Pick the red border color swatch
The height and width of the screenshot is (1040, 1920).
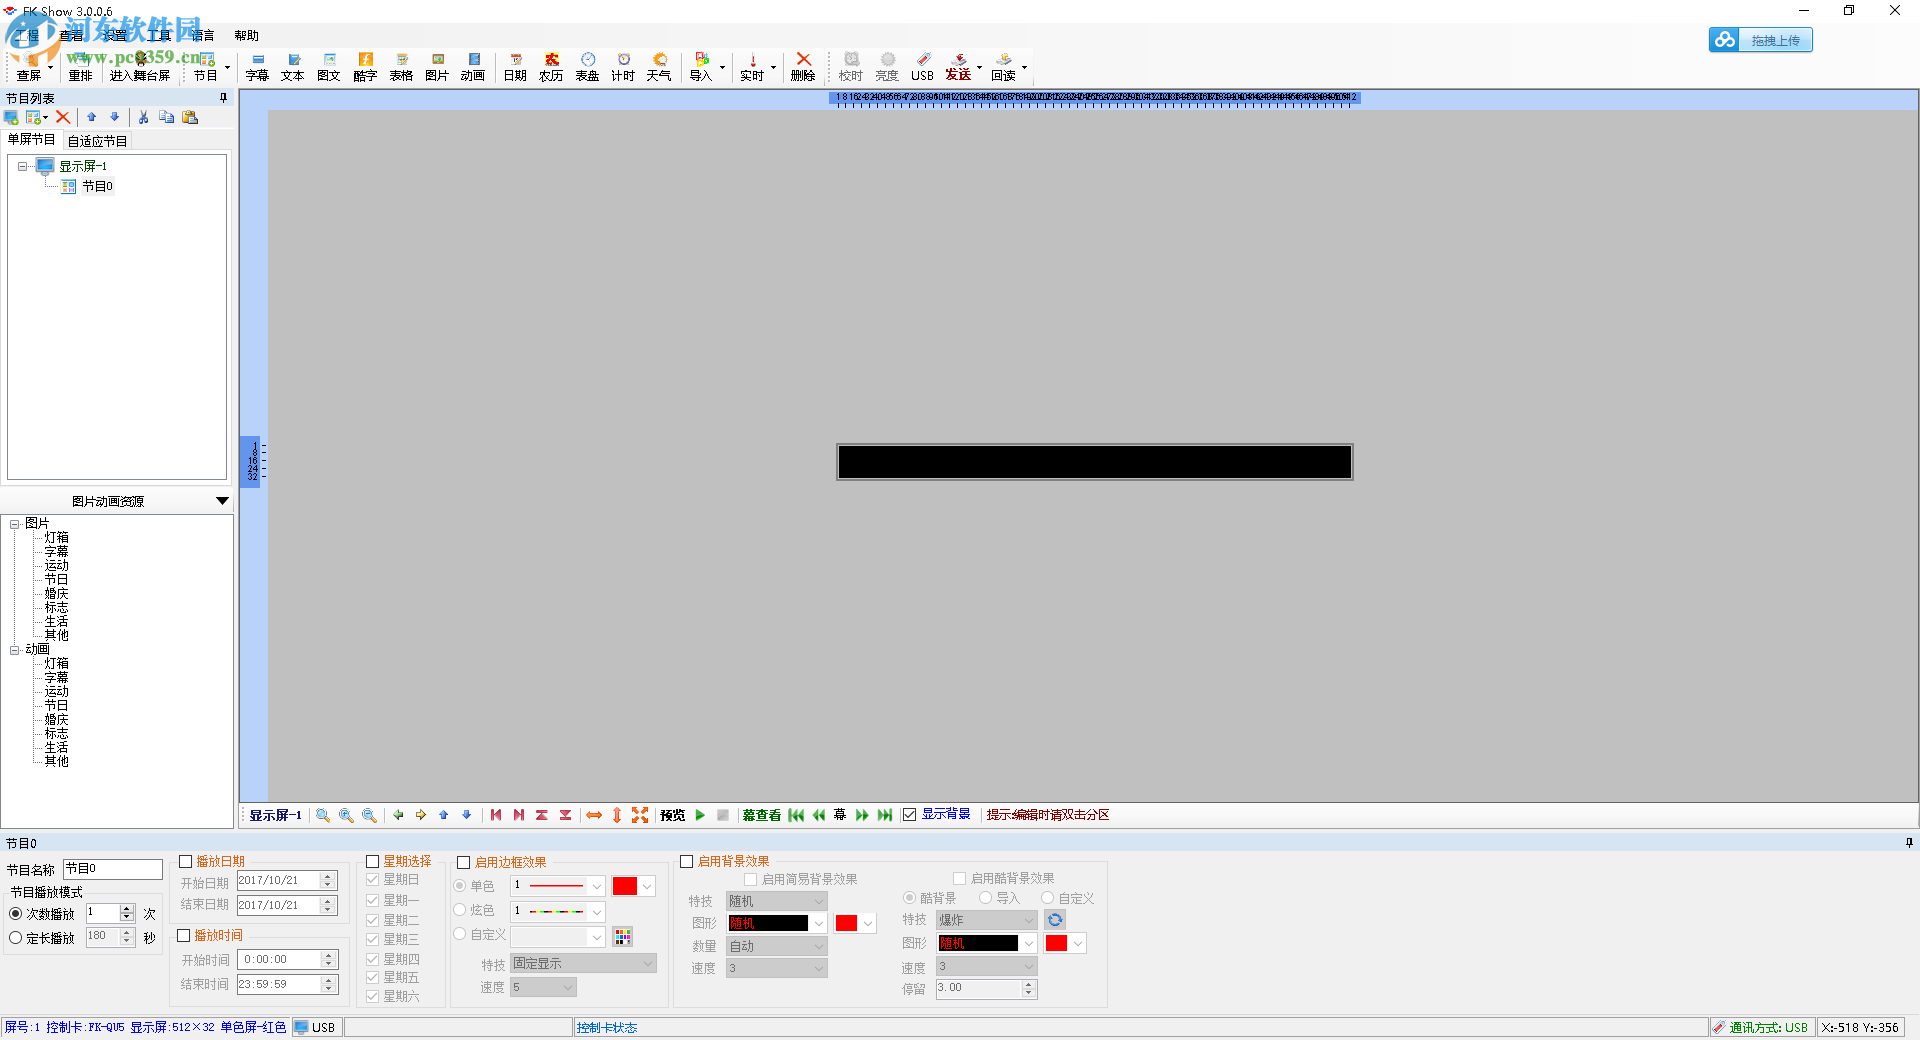[625, 886]
